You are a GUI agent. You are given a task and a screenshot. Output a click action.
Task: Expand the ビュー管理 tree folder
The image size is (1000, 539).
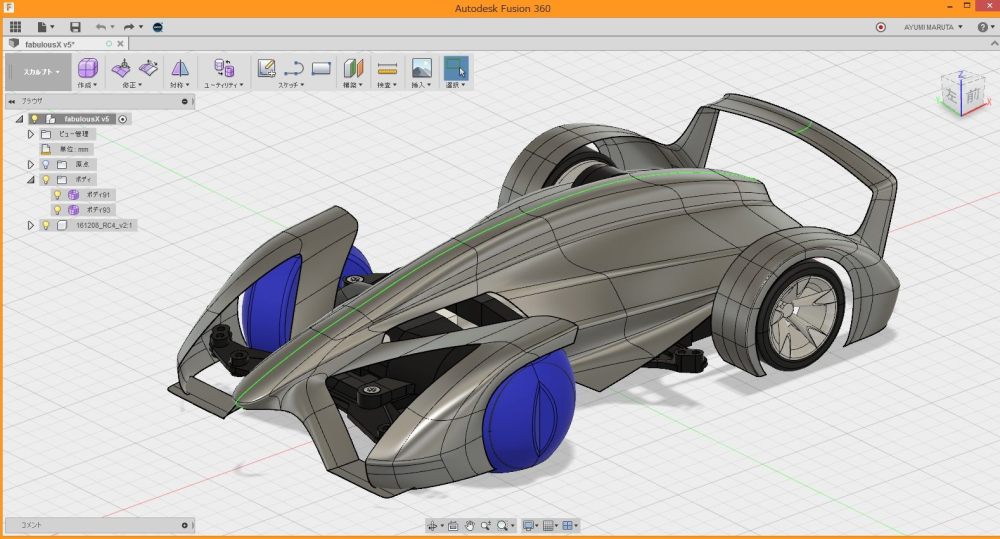[x=31, y=134]
